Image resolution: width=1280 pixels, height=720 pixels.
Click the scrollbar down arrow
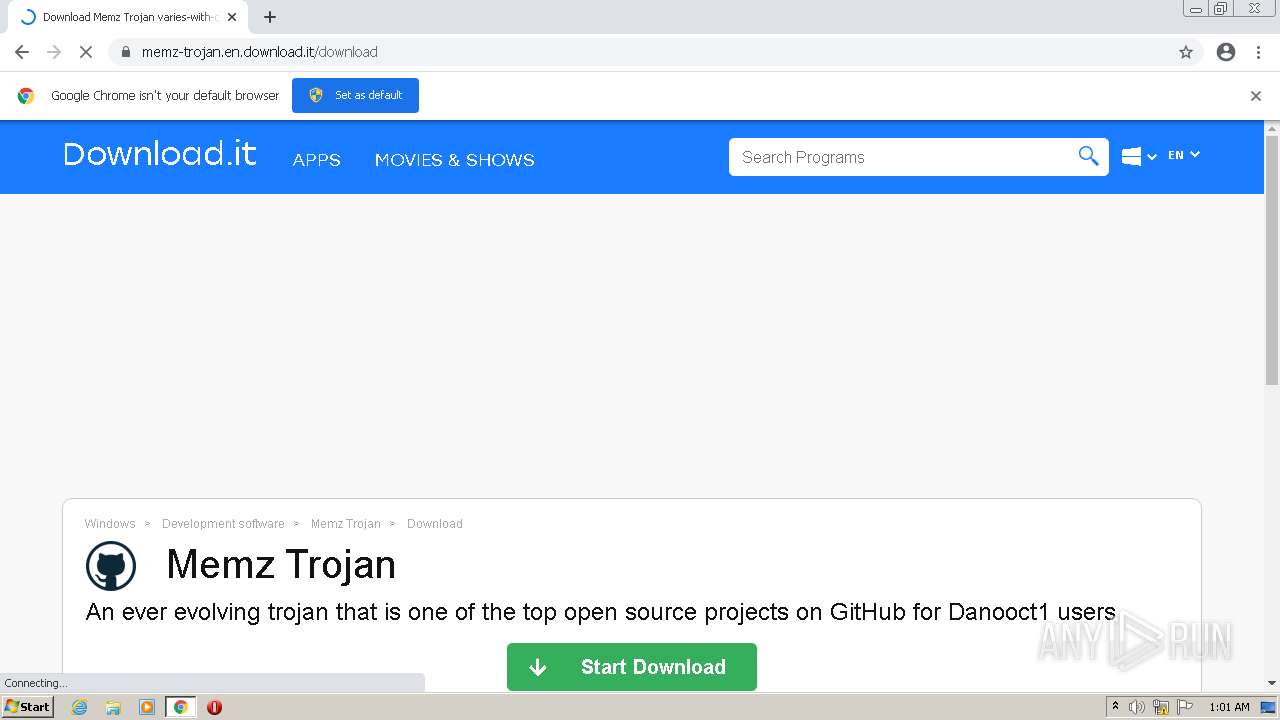[x=1272, y=683]
